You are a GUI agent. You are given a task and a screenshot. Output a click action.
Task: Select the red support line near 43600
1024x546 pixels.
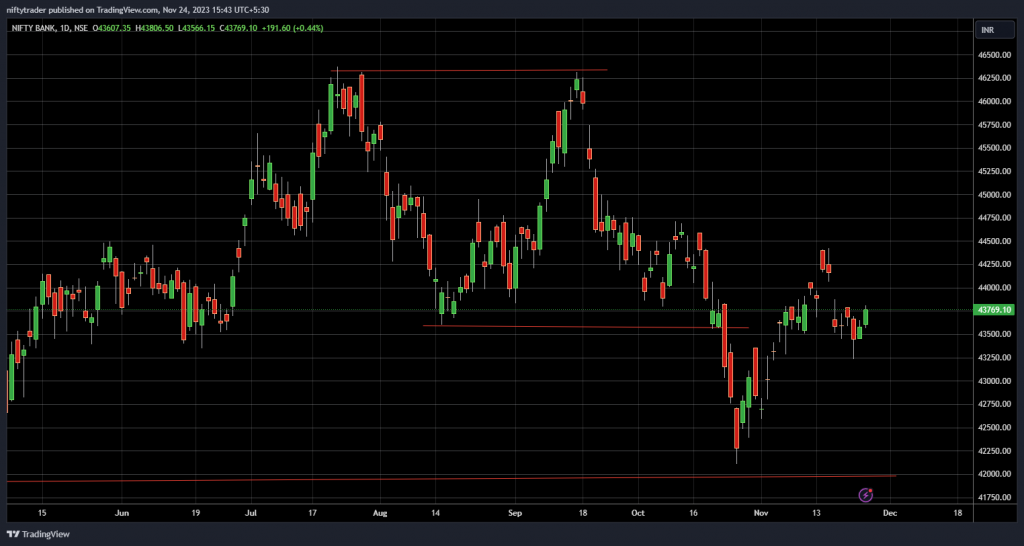click(x=586, y=327)
